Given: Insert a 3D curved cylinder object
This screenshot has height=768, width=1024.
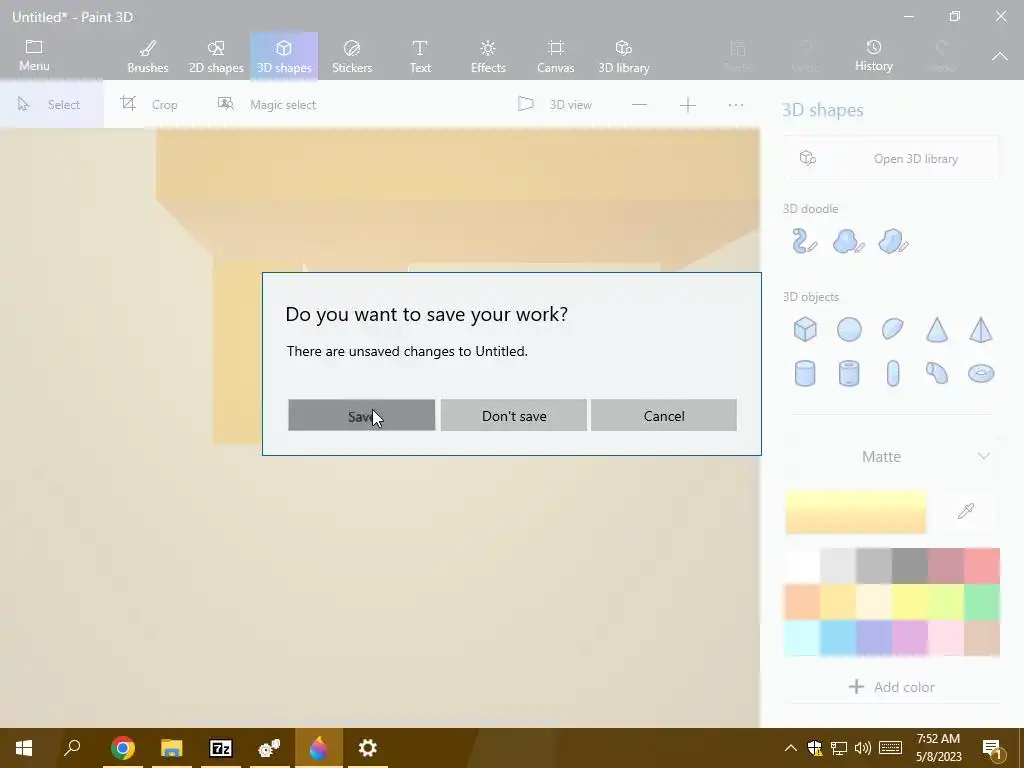Looking at the screenshot, I should click(x=936, y=373).
